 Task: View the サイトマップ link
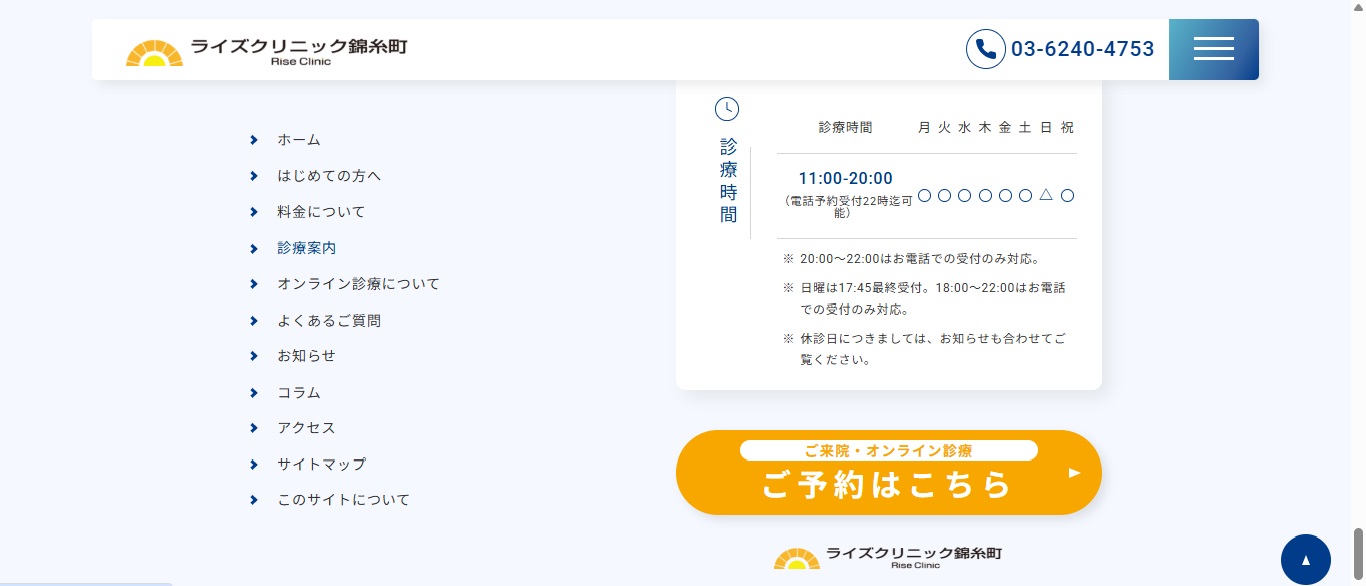(321, 464)
